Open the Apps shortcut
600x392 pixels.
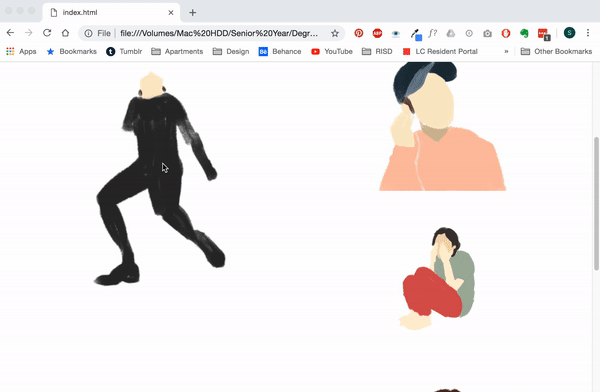[x=21, y=51]
